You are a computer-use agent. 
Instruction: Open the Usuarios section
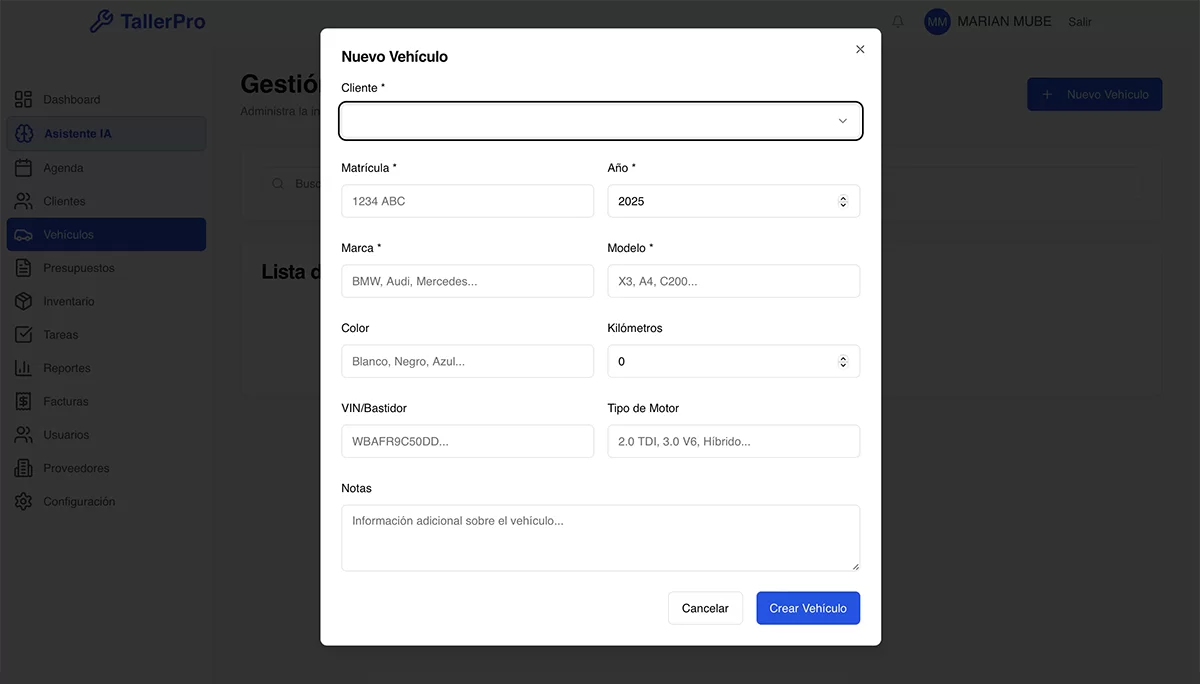(106, 435)
